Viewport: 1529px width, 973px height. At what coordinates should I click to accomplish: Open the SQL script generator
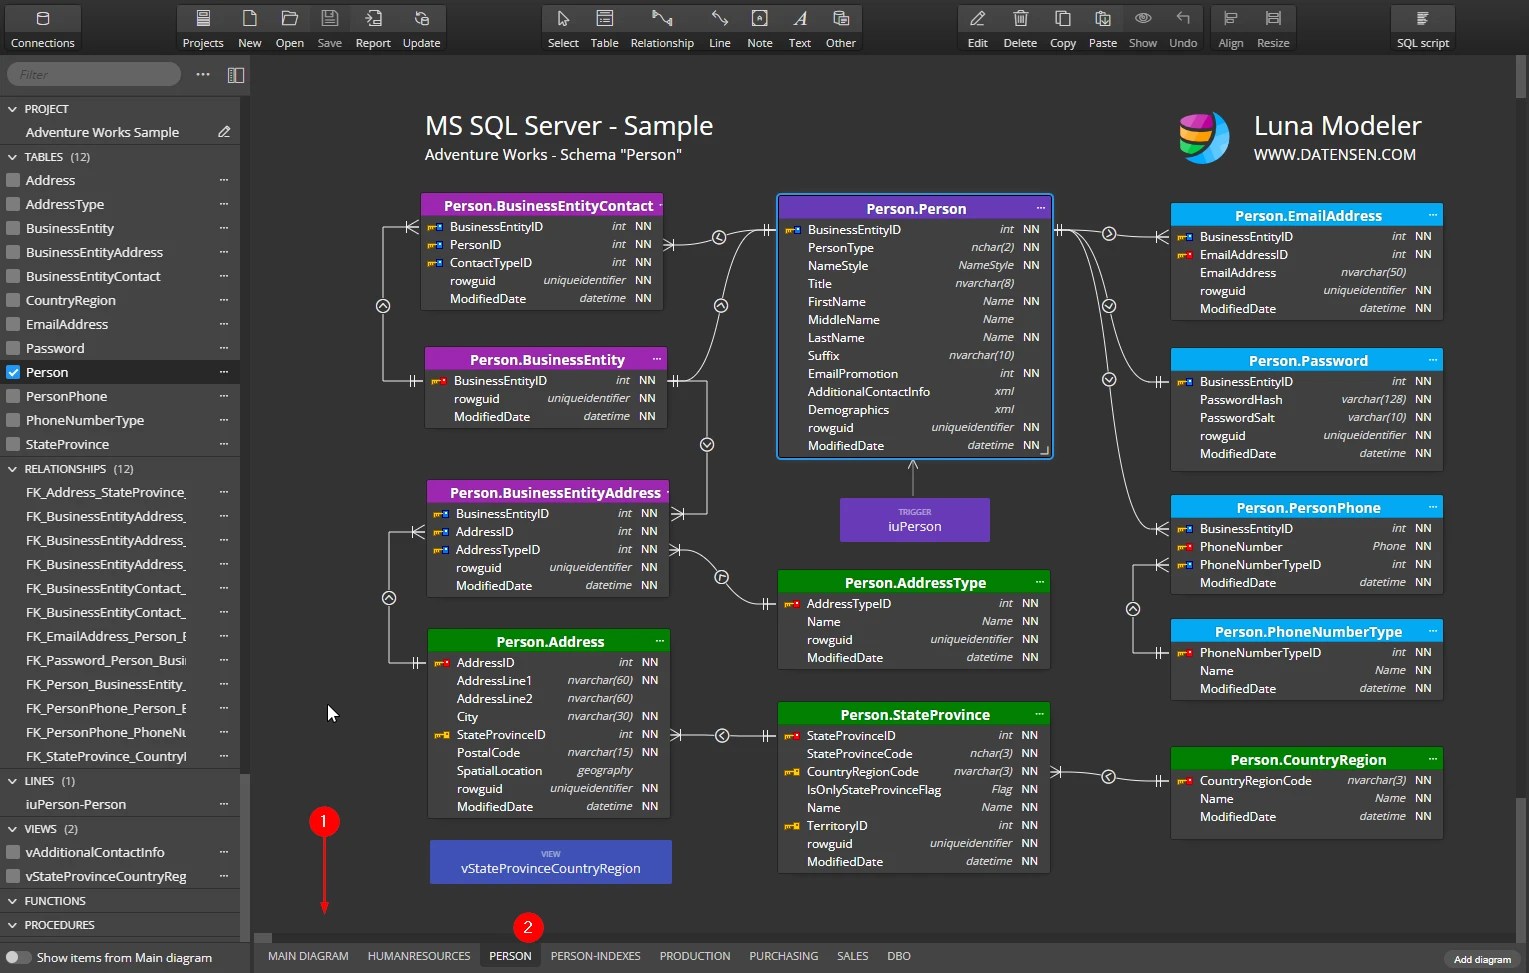coord(1422,27)
